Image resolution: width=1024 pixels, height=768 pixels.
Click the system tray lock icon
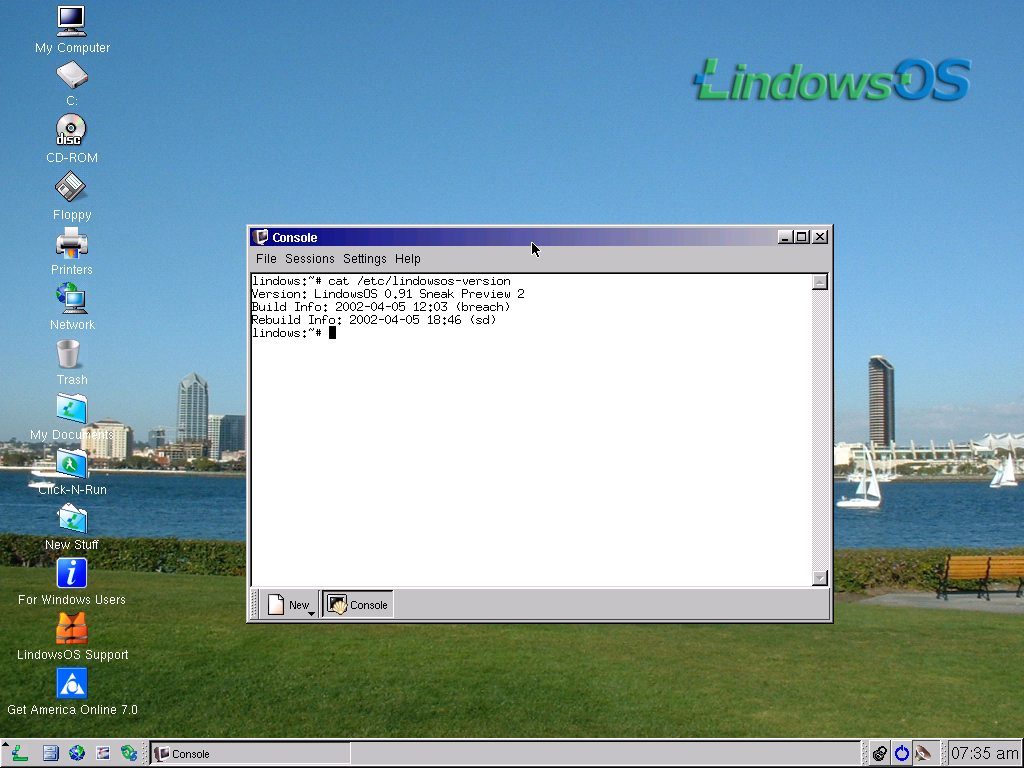coord(880,753)
